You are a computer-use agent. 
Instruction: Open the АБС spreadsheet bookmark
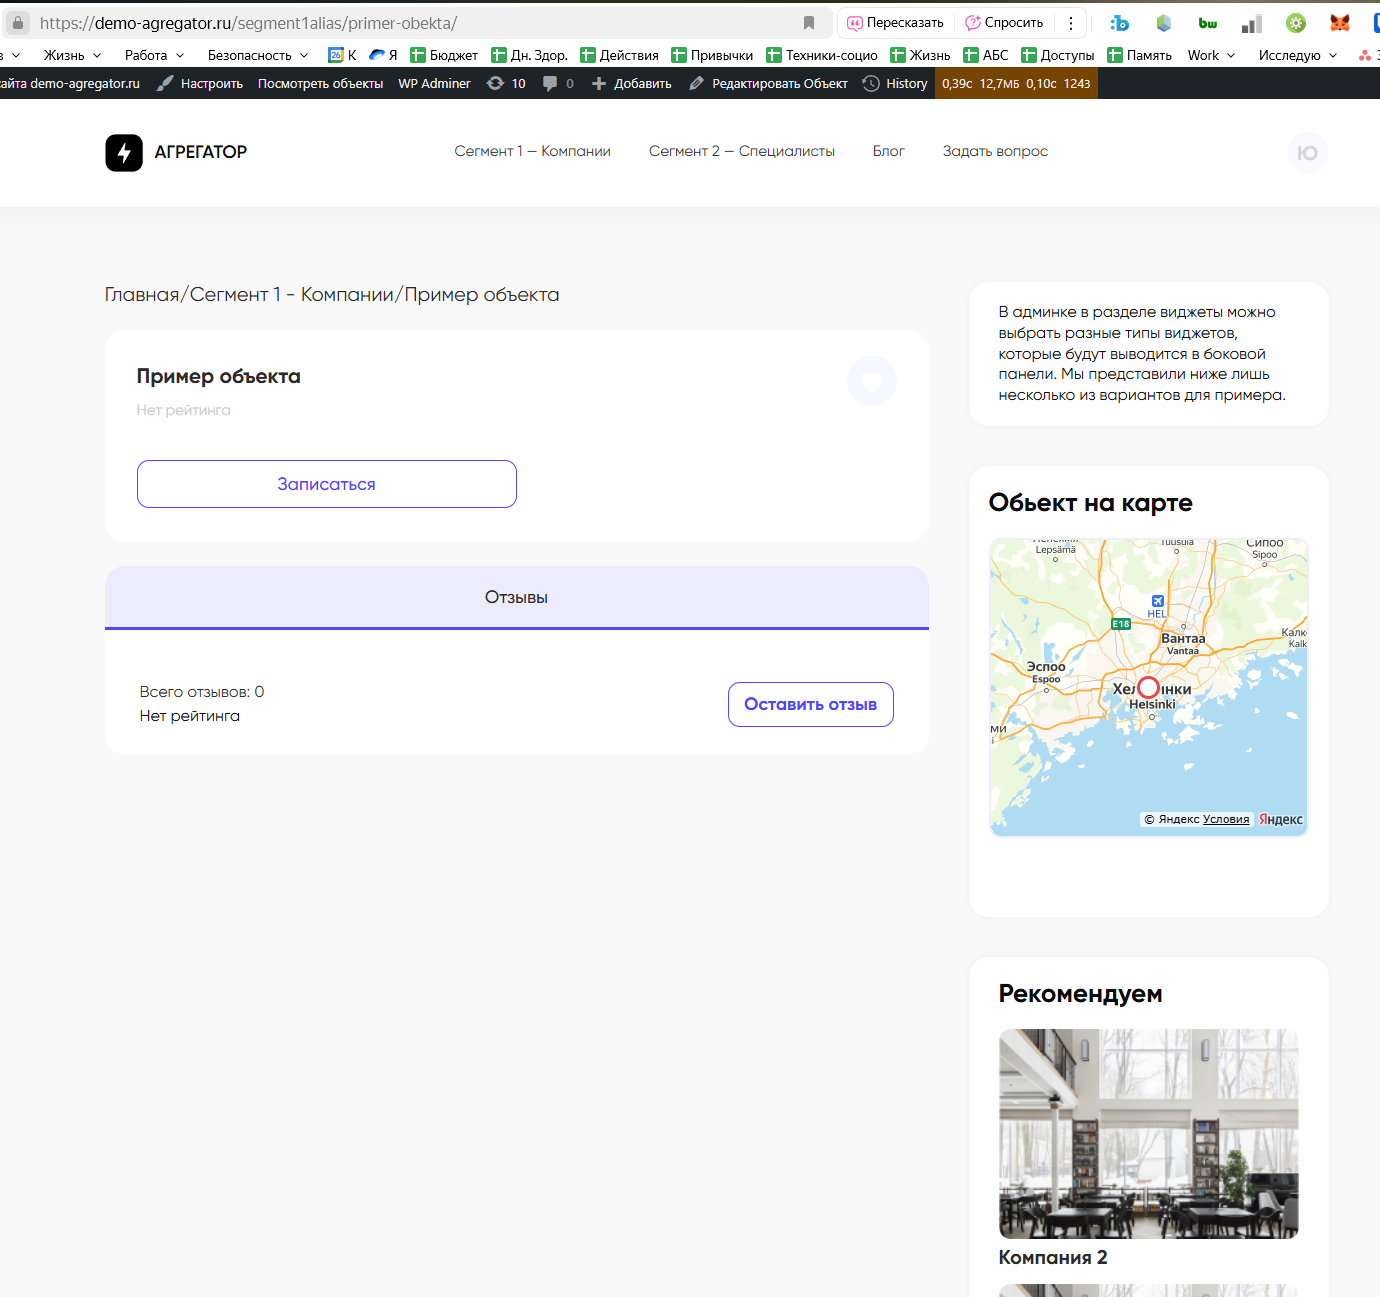[x=986, y=55]
